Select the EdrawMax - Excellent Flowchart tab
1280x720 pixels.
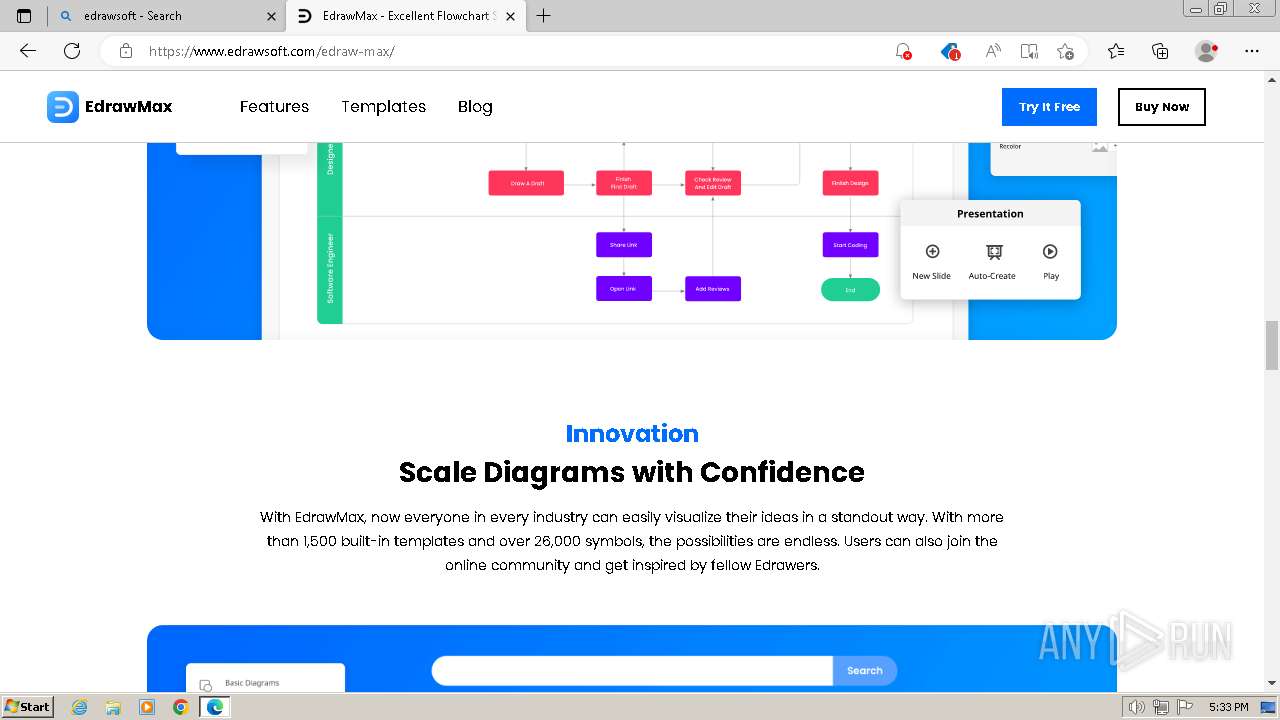[405, 16]
